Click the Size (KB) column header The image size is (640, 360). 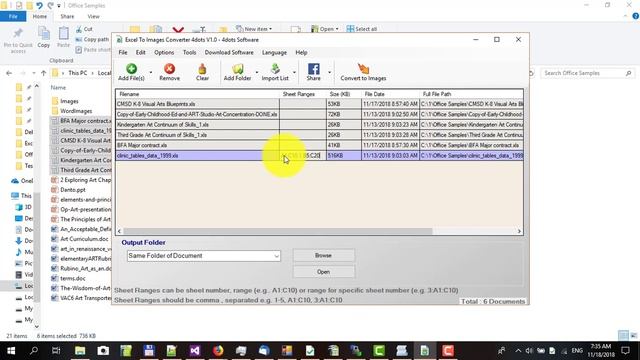[x=344, y=94]
